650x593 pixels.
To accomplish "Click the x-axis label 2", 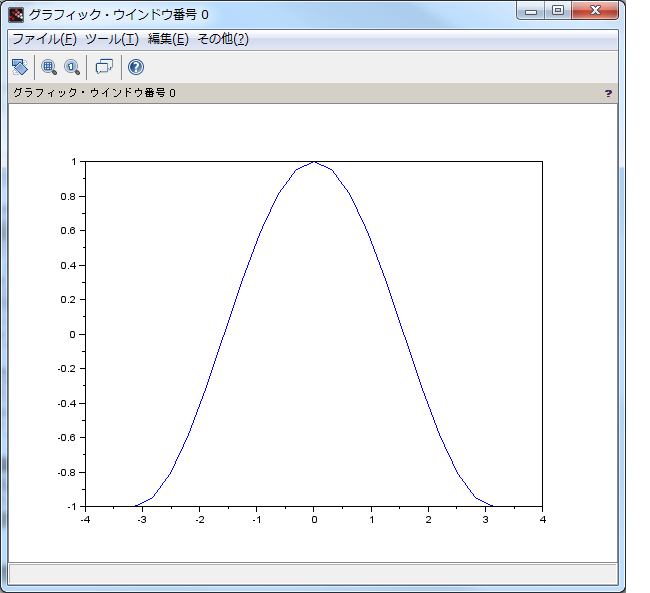I will (428, 520).
